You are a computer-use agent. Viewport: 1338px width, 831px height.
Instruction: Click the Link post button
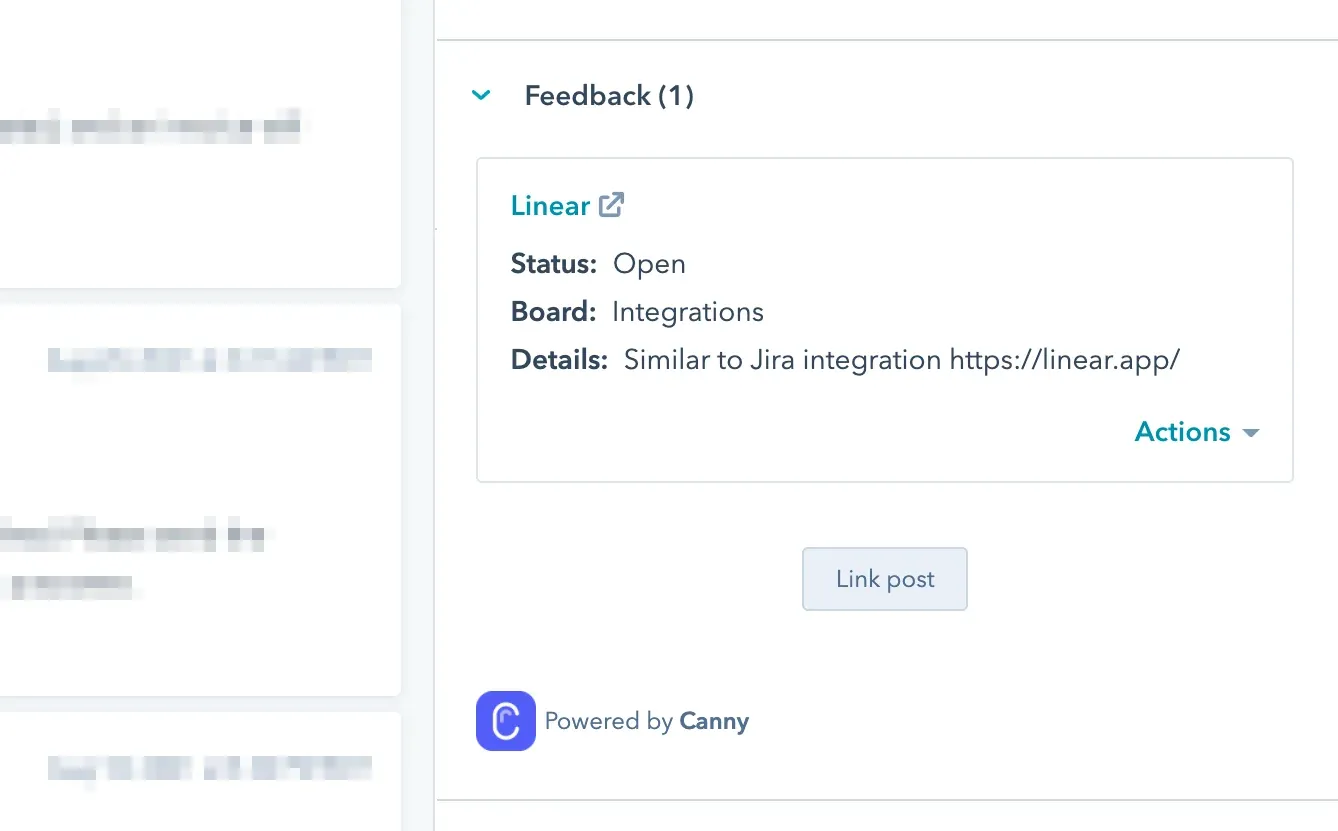[x=884, y=579]
